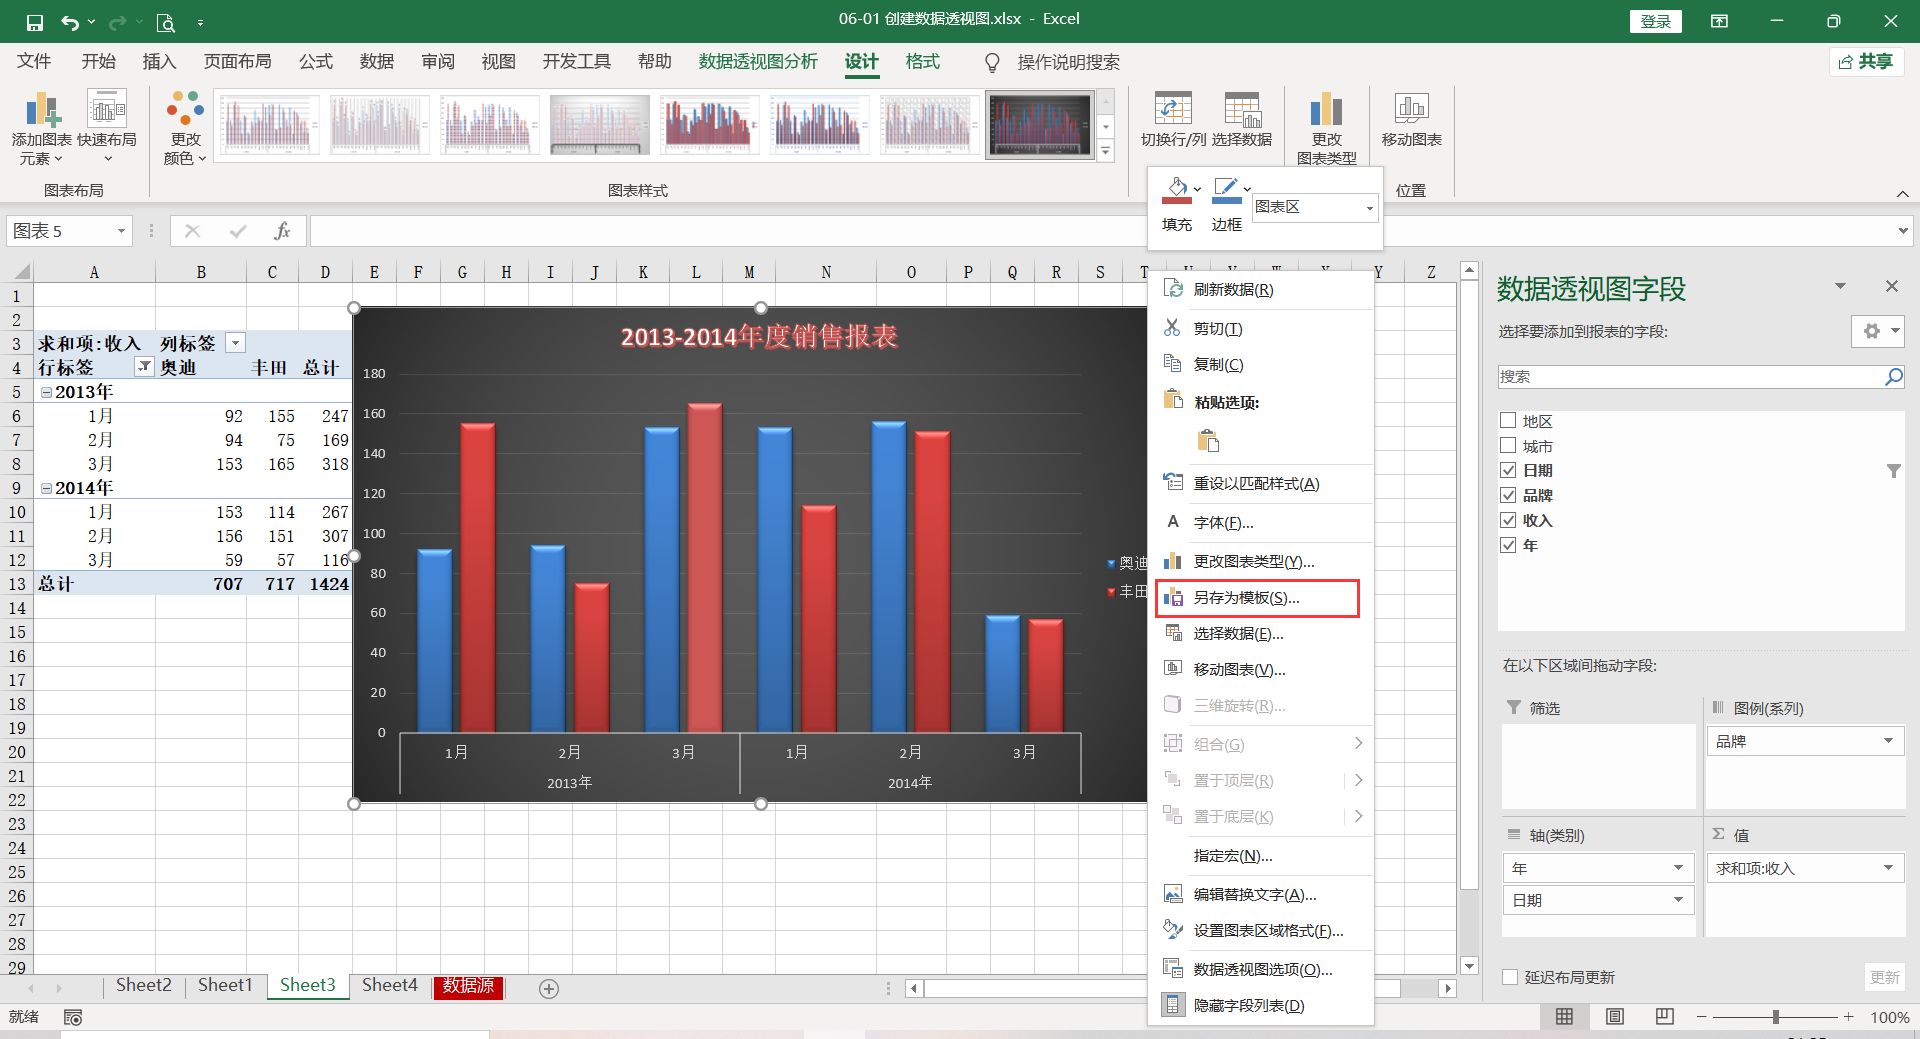This screenshot has width=1920, height=1039.
Task: Switch to 数据源 worksheet tab
Action: (x=468, y=986)
